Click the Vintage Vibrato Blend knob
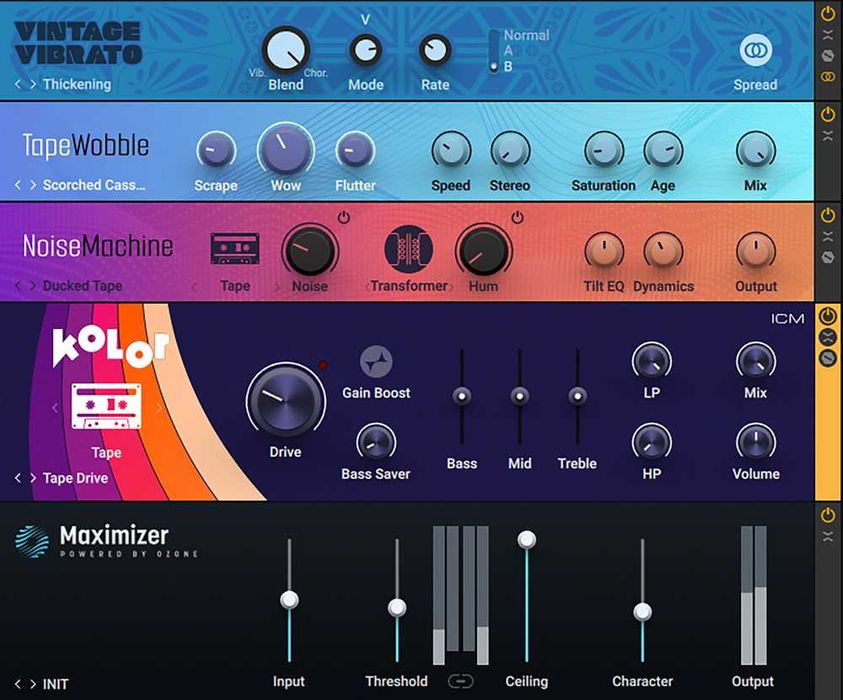 click(286, 51)
